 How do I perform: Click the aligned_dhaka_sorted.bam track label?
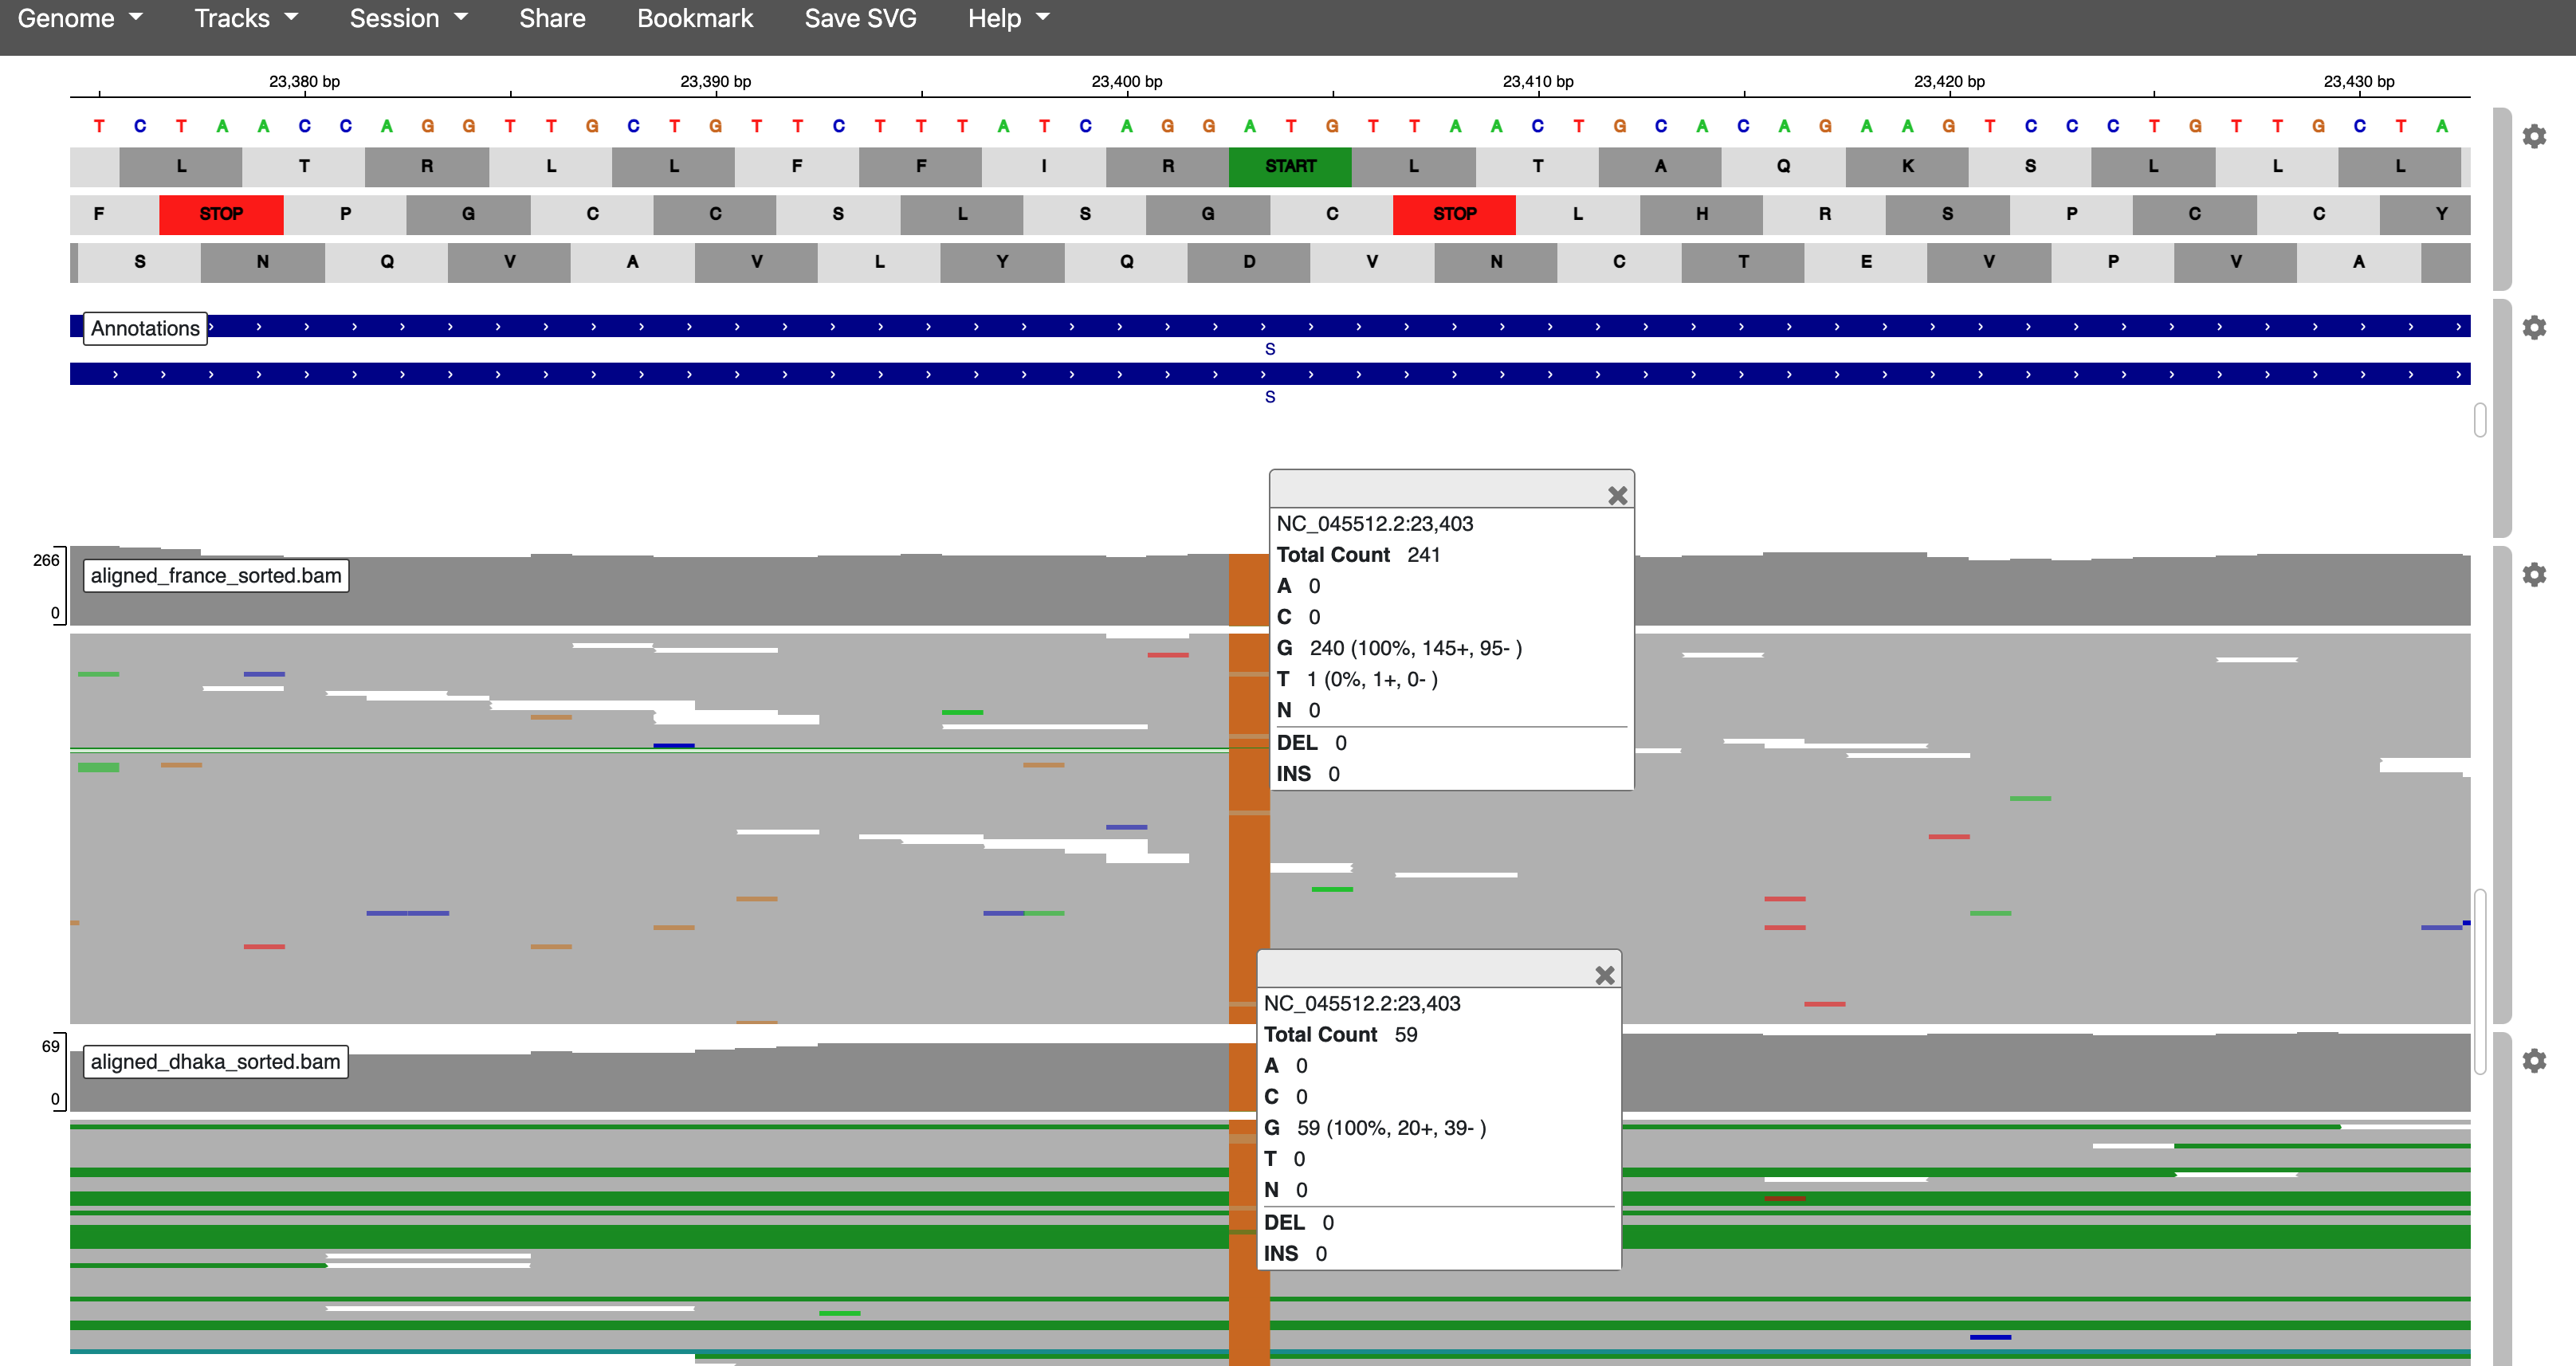coord(215,1061)
